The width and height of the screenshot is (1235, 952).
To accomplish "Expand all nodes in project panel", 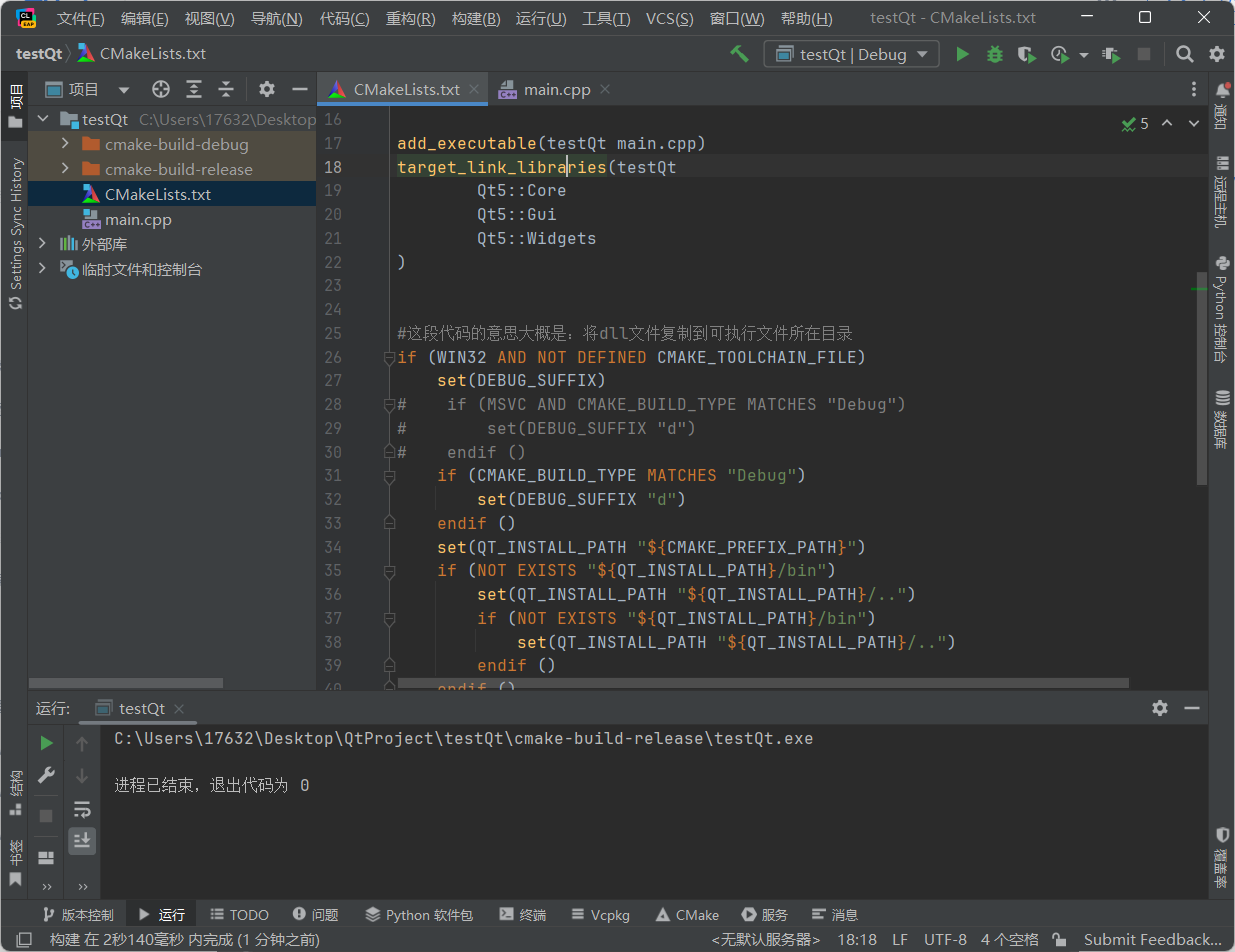I will pyautogui.click(x=194, y=89).
